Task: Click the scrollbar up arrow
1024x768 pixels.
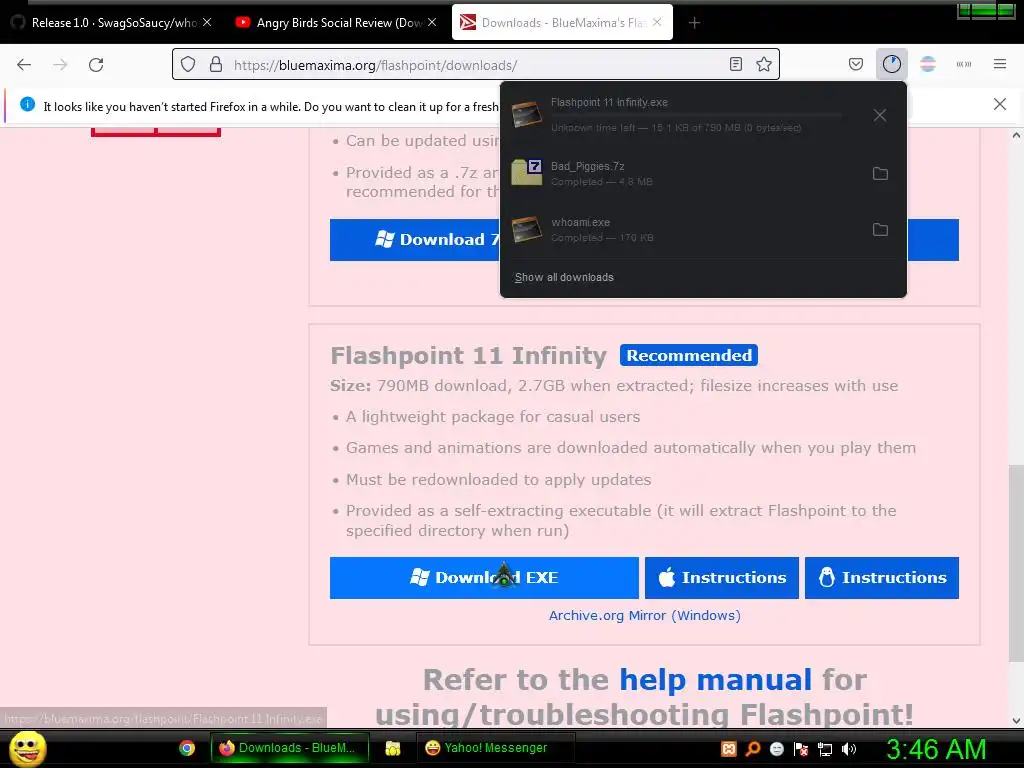Action: point(1016,136)
